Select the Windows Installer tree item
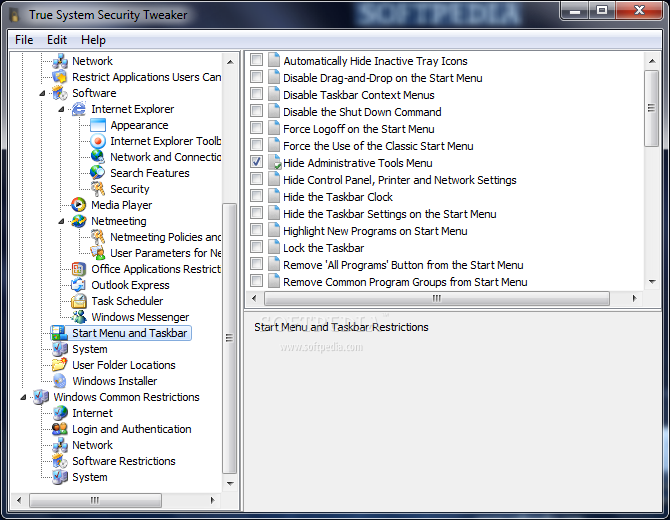 tap(115, 381)
